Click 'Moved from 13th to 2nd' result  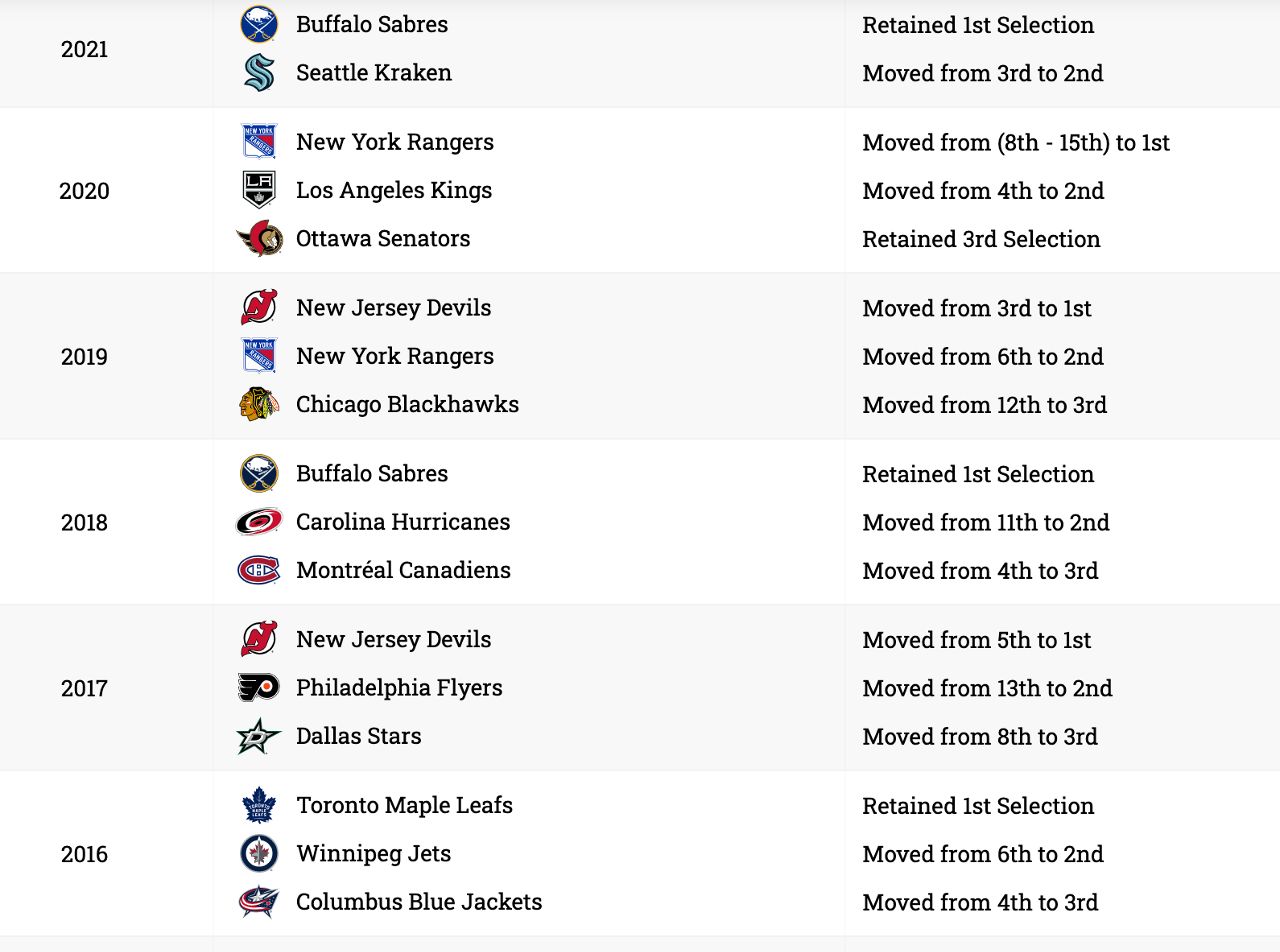987,688
